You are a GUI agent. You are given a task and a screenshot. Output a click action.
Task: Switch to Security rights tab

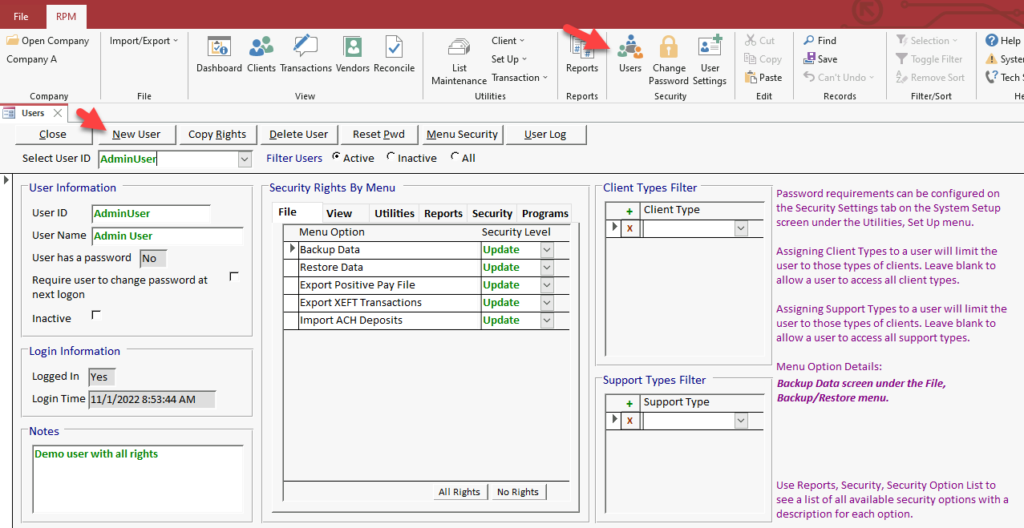tap(492, 213)
